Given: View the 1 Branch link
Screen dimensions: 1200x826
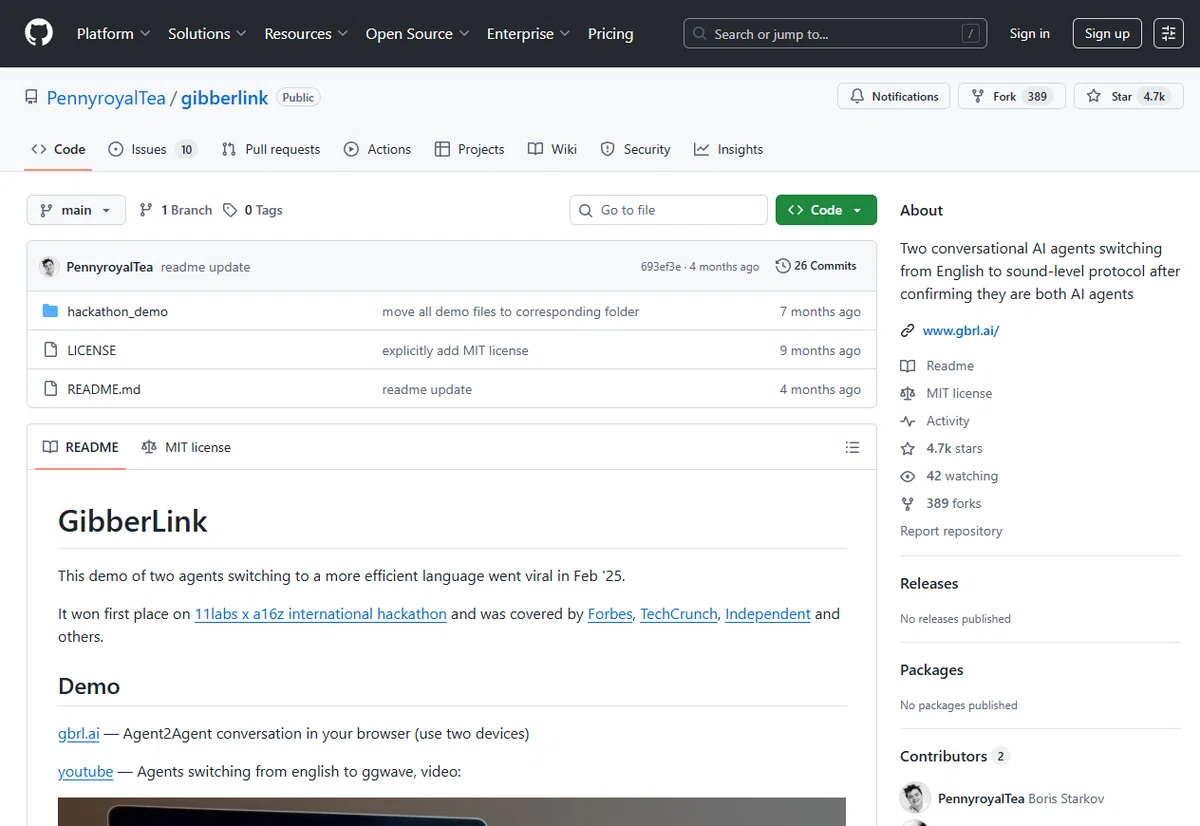Looking at the screenshot, I should (176, 210).
